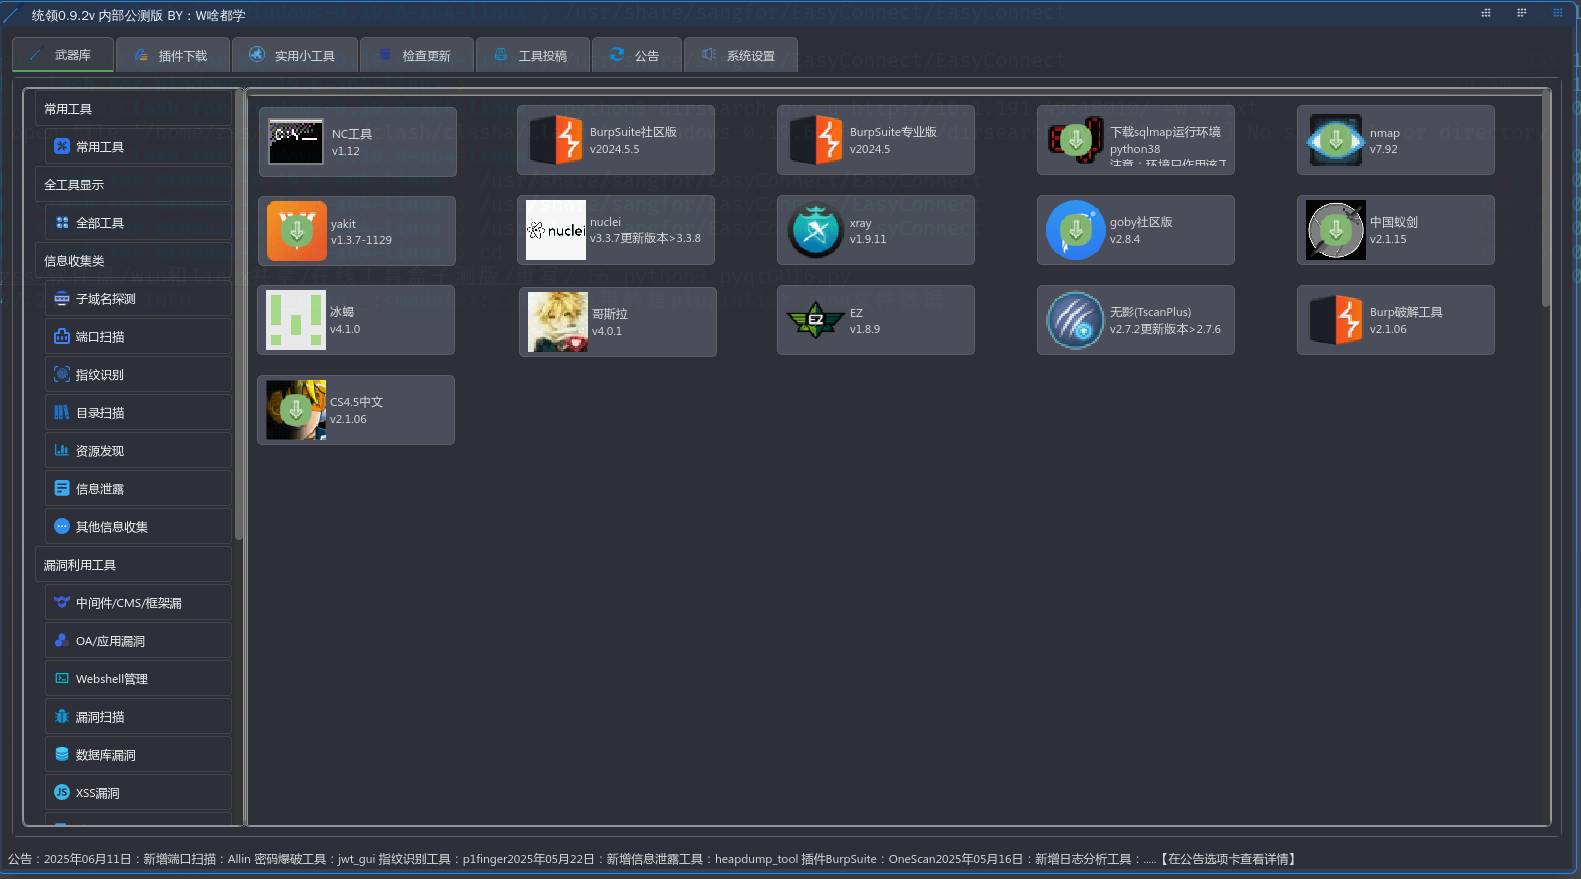Select 资源发现 category
The width and height of the screenshot is (1581, 879).
[x=138, y=451]
